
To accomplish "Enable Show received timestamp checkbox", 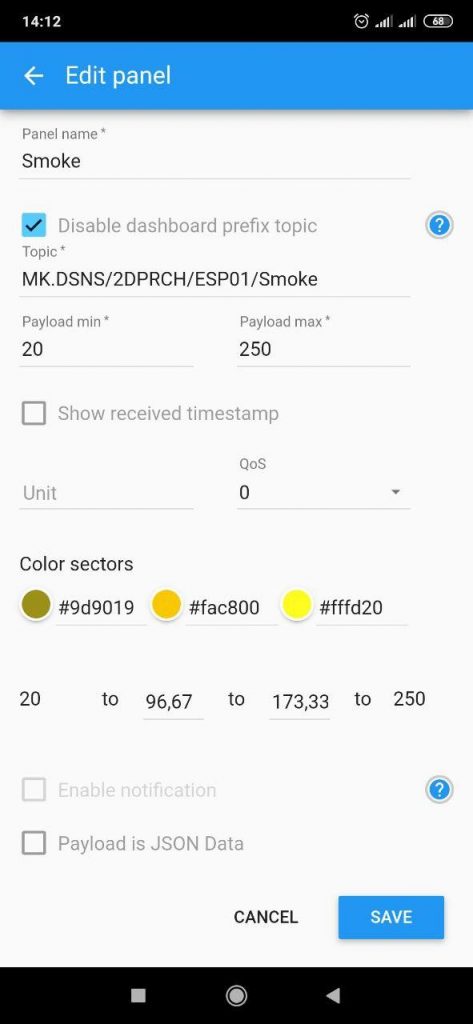I will (x=34, y=413).
